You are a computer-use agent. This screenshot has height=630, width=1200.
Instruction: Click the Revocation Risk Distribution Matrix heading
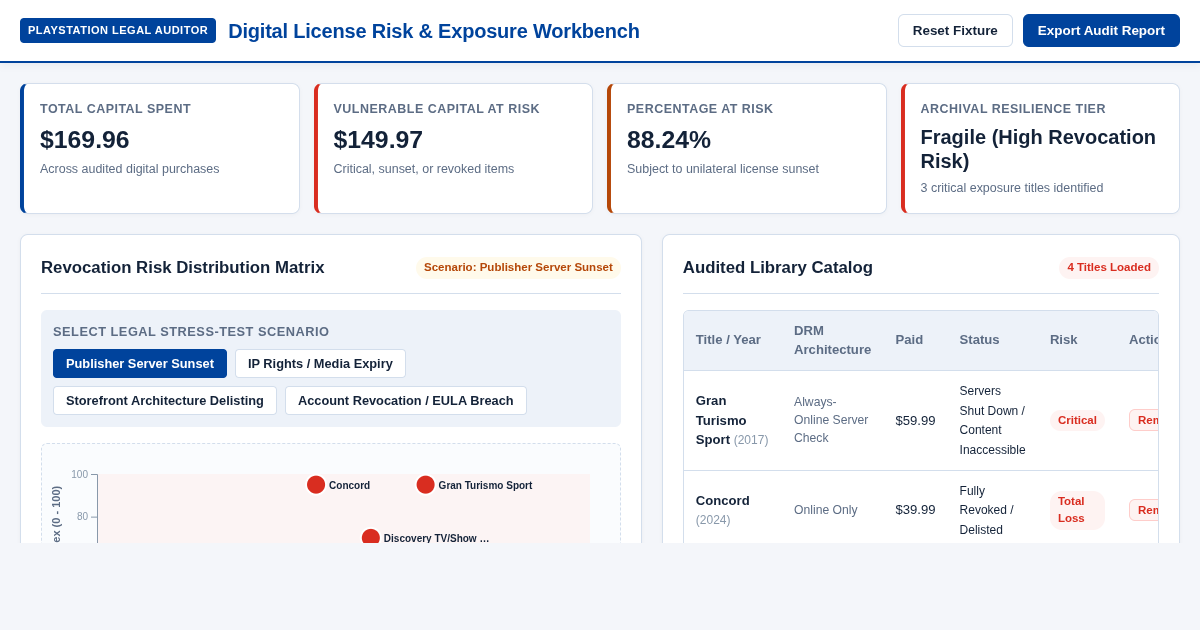pos(183,268)
